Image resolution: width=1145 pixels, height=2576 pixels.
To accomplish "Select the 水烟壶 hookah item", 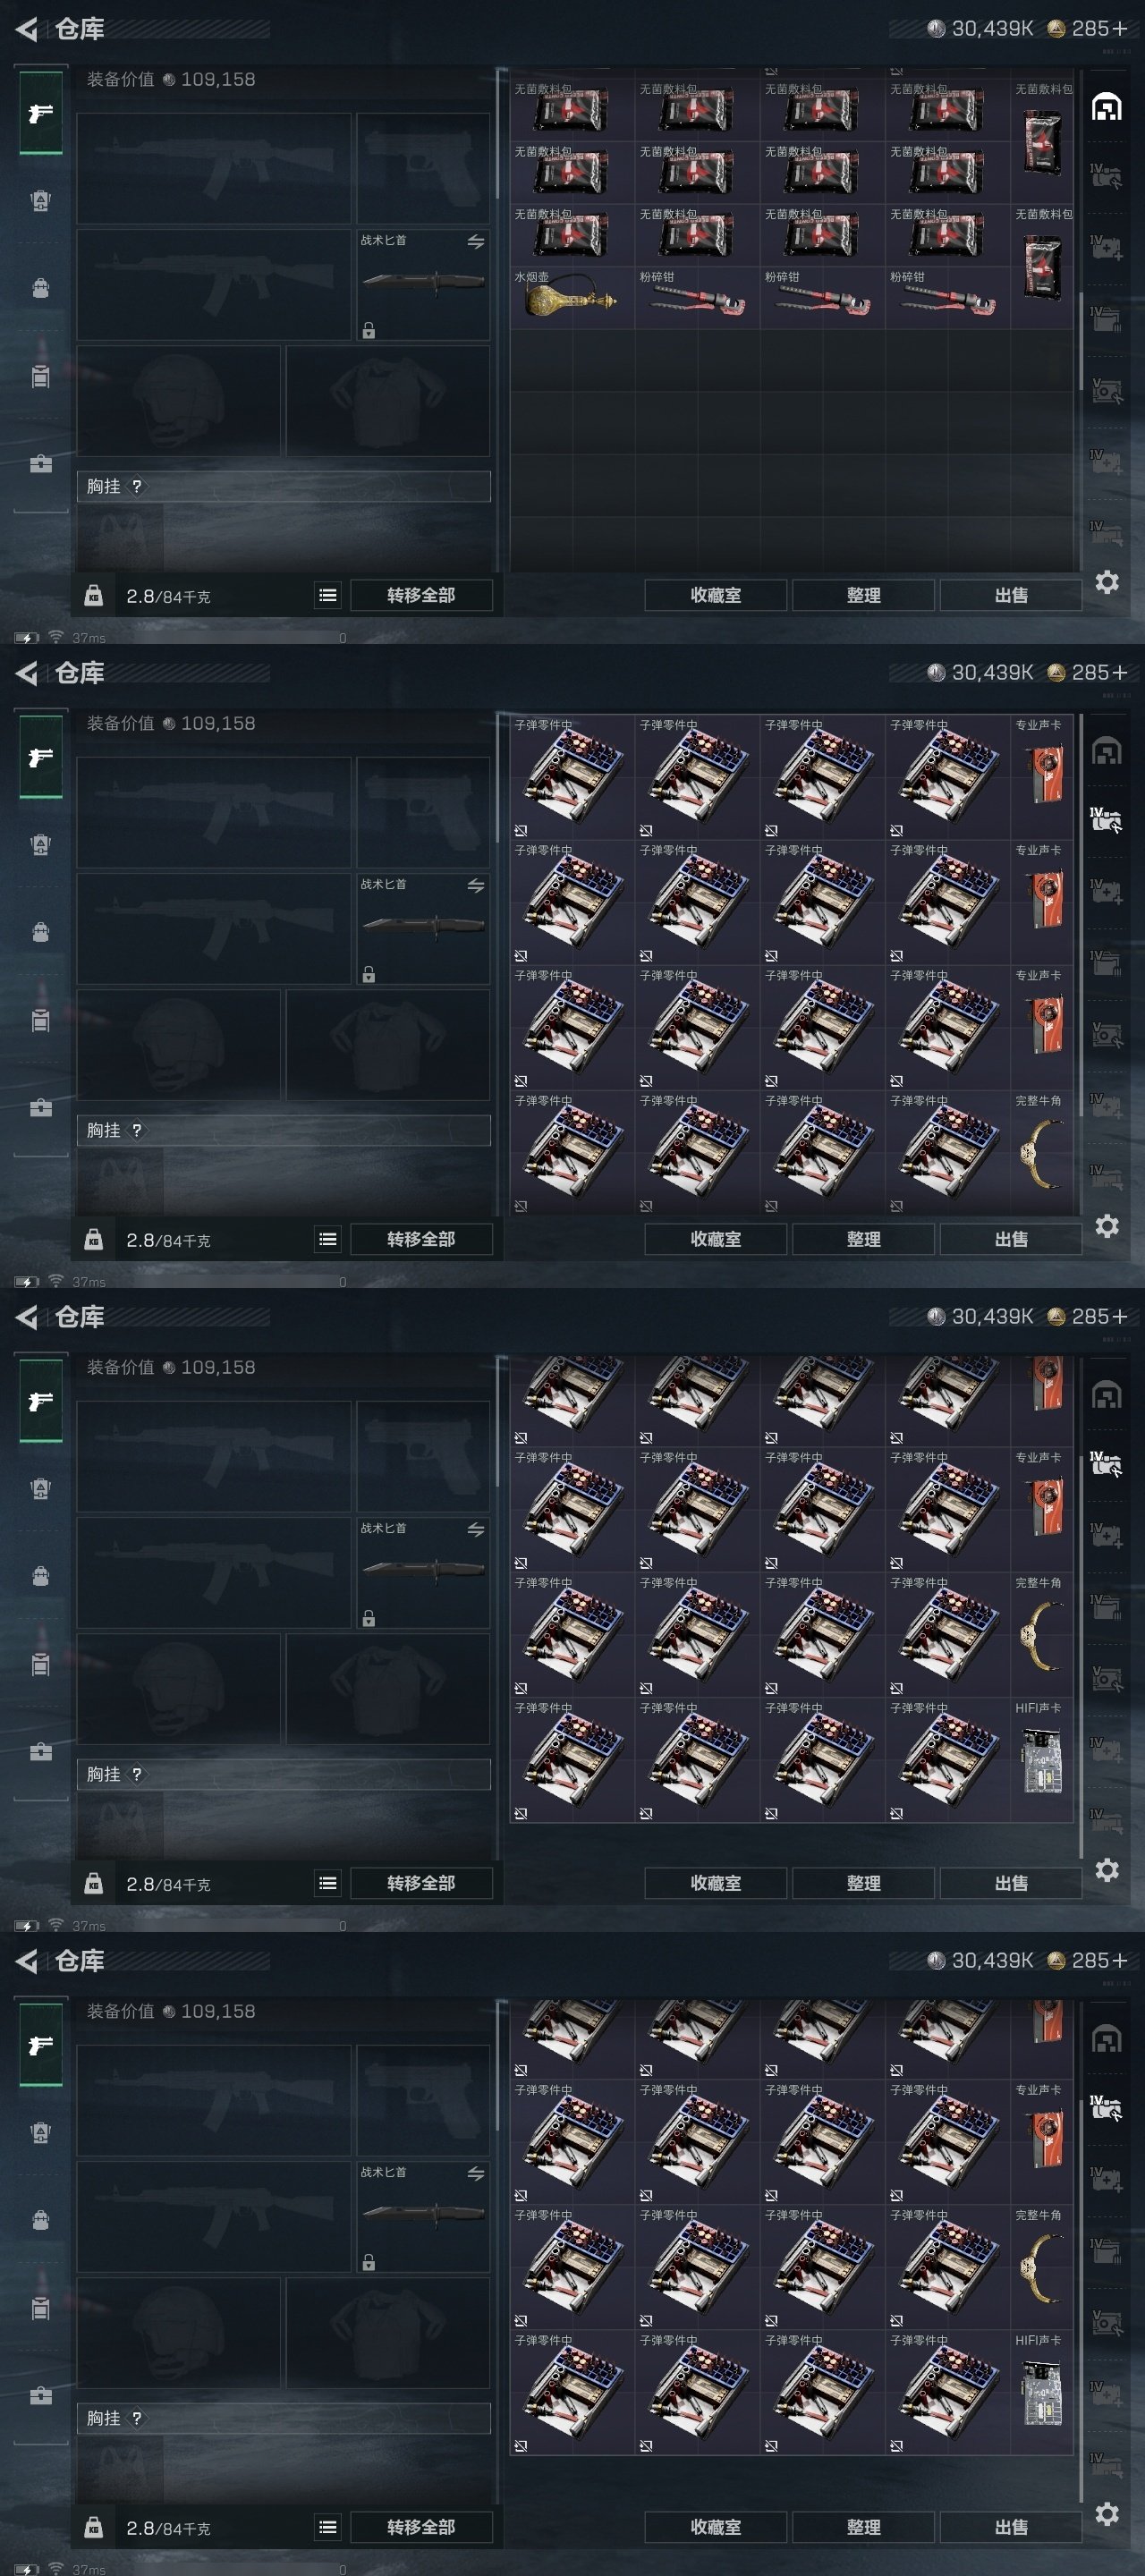I will click(572, 298).
